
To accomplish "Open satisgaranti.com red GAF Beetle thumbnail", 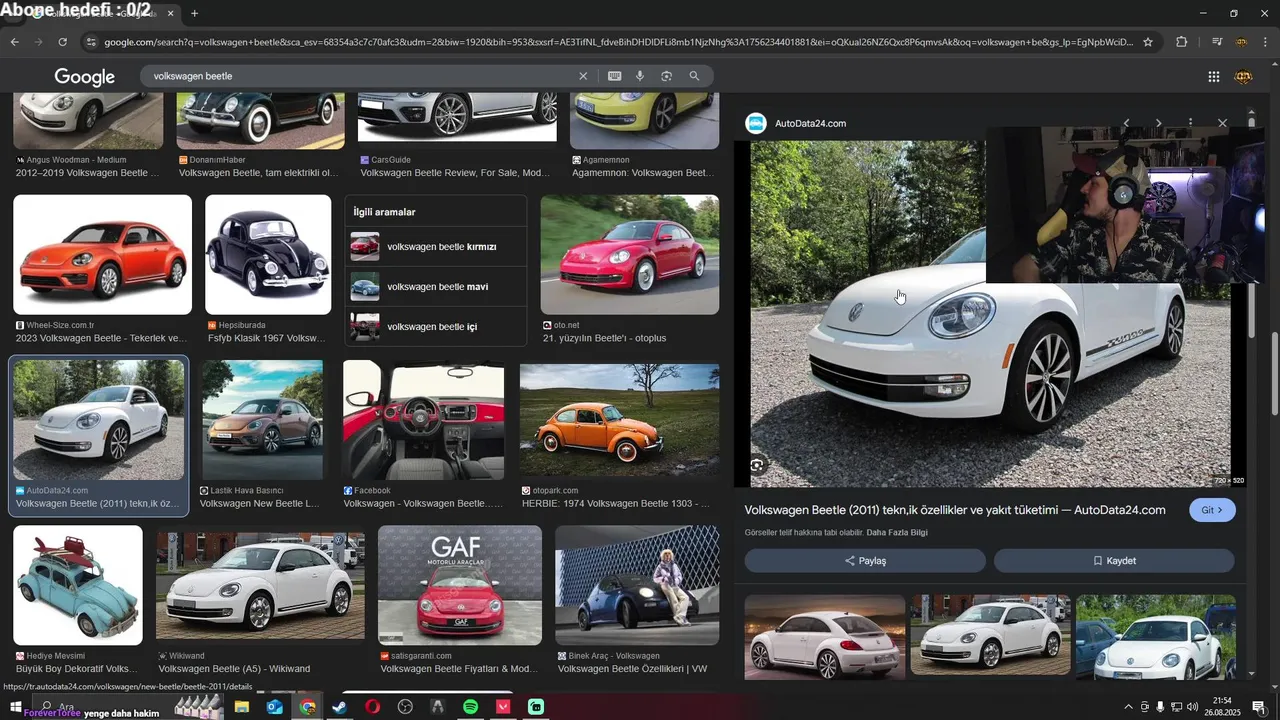I will tap(460, 585).
